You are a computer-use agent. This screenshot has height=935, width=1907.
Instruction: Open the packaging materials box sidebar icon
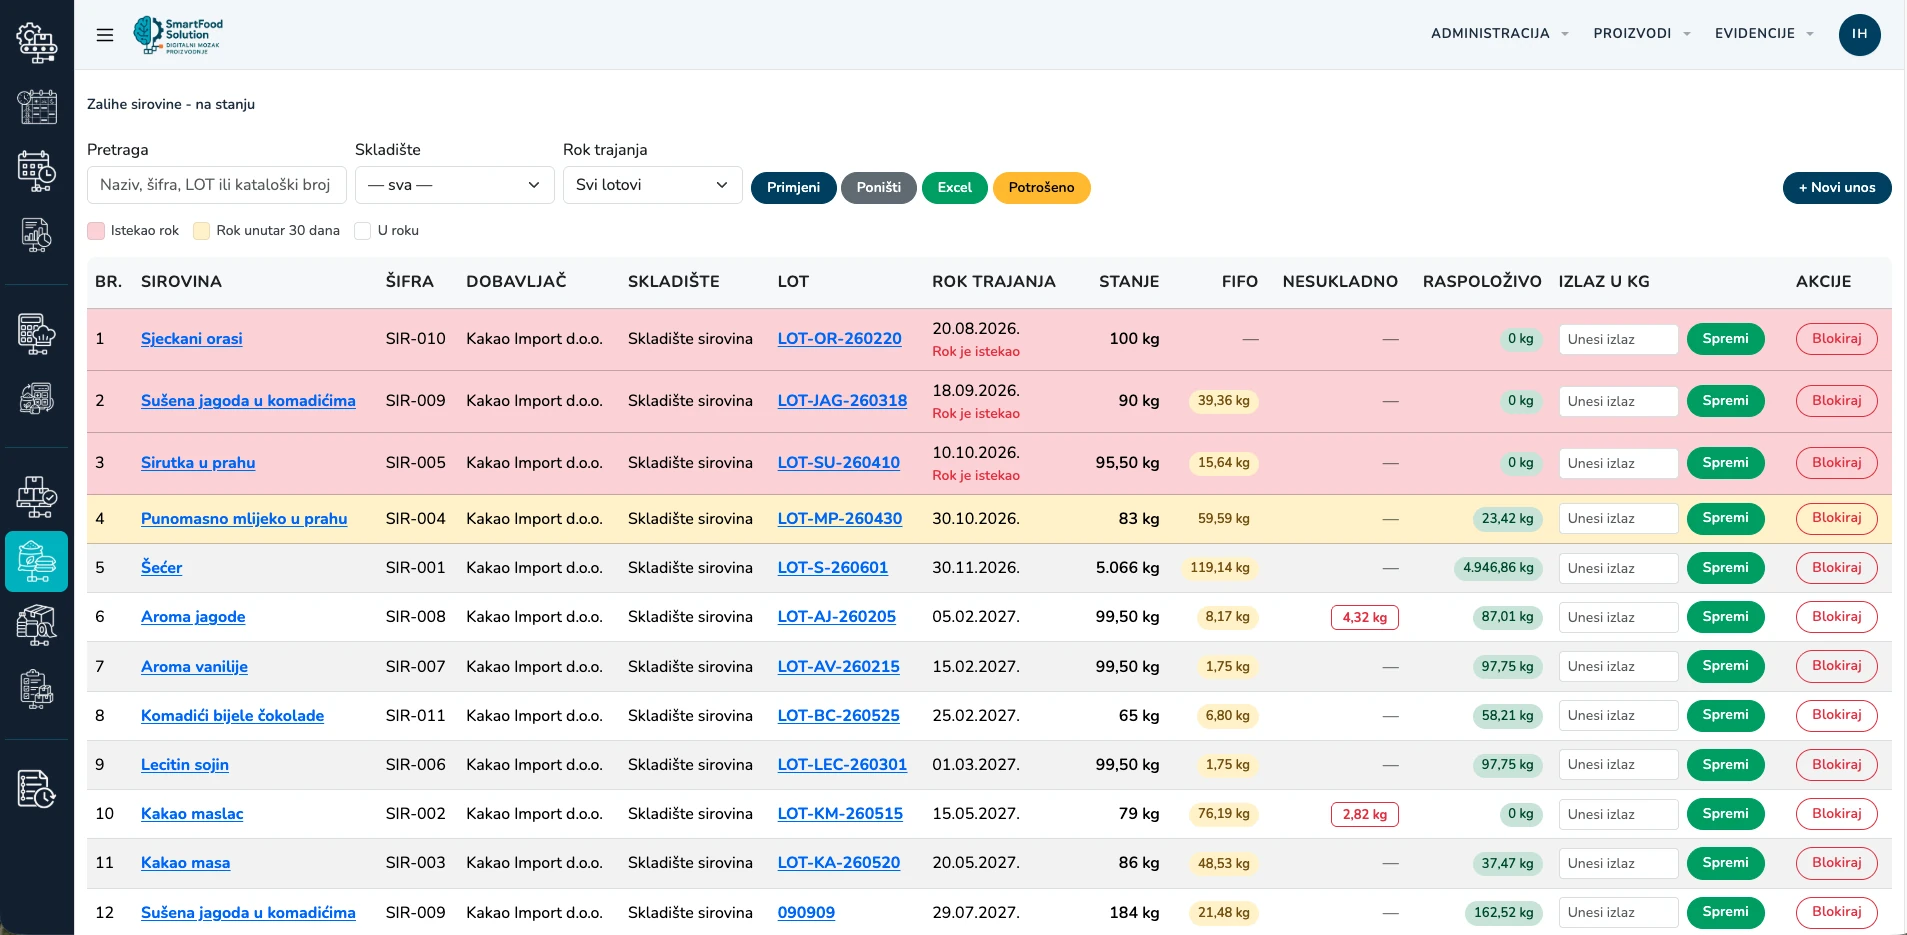tap(37, 625)
